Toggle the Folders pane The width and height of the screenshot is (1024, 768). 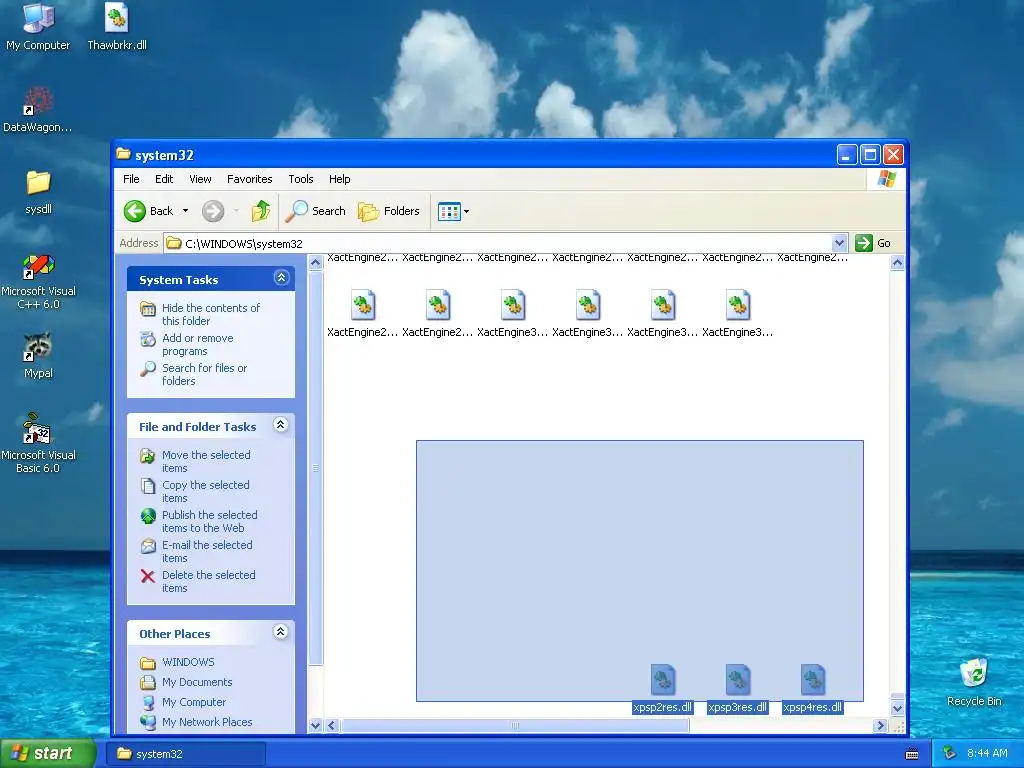[389, 211]
